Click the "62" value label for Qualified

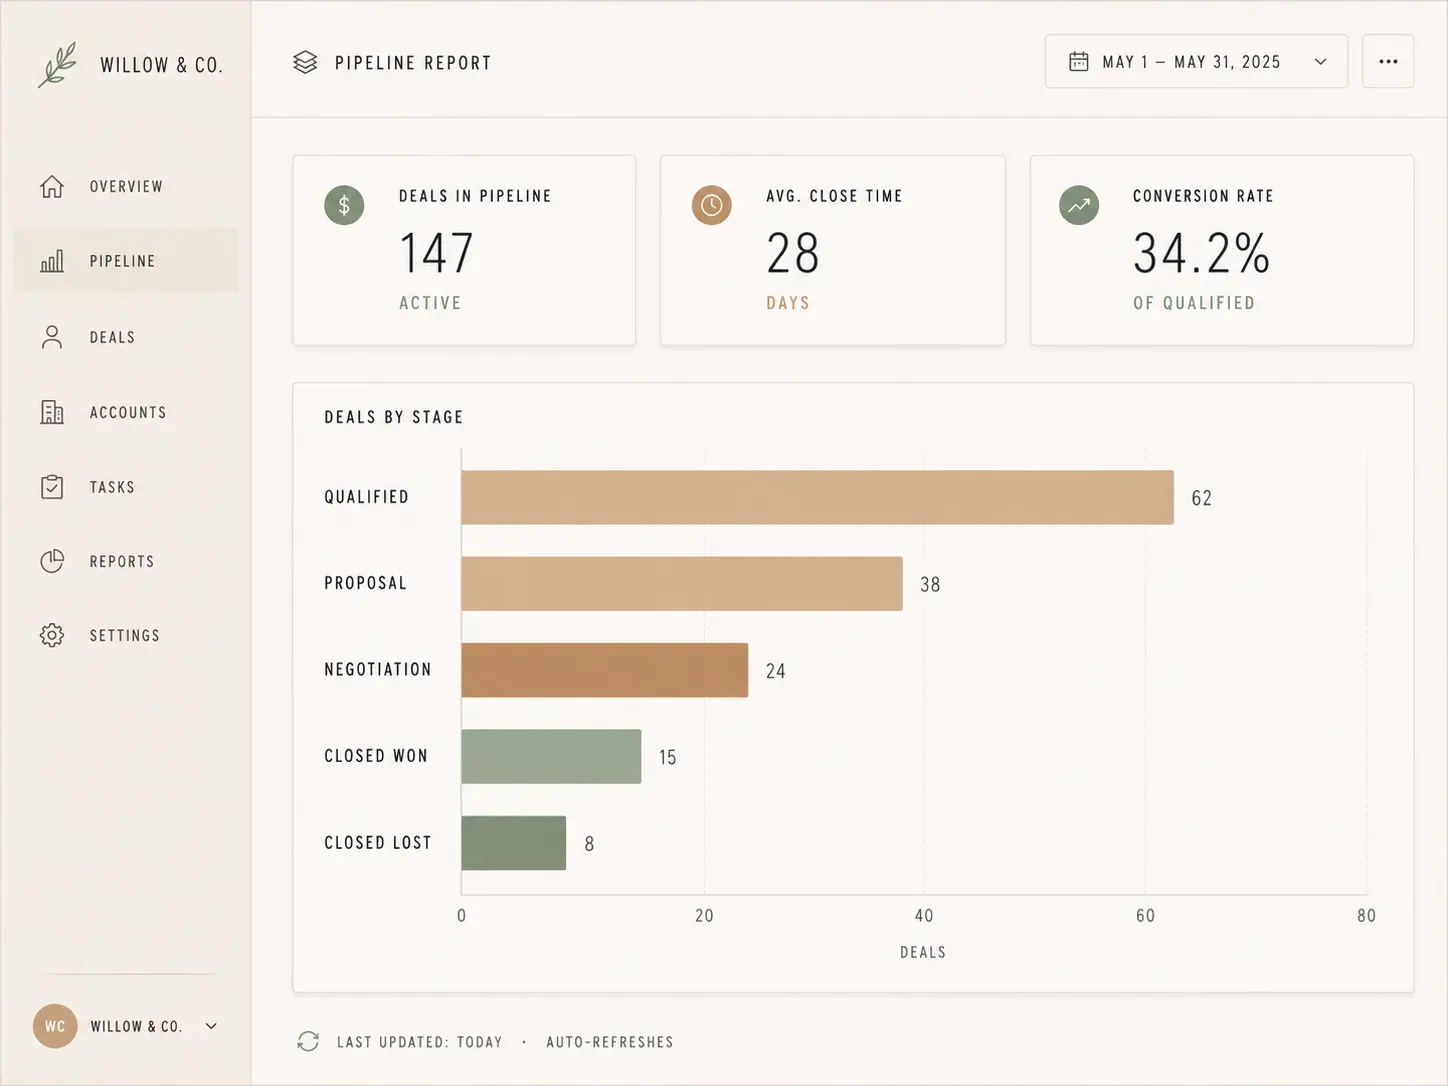1201,498
